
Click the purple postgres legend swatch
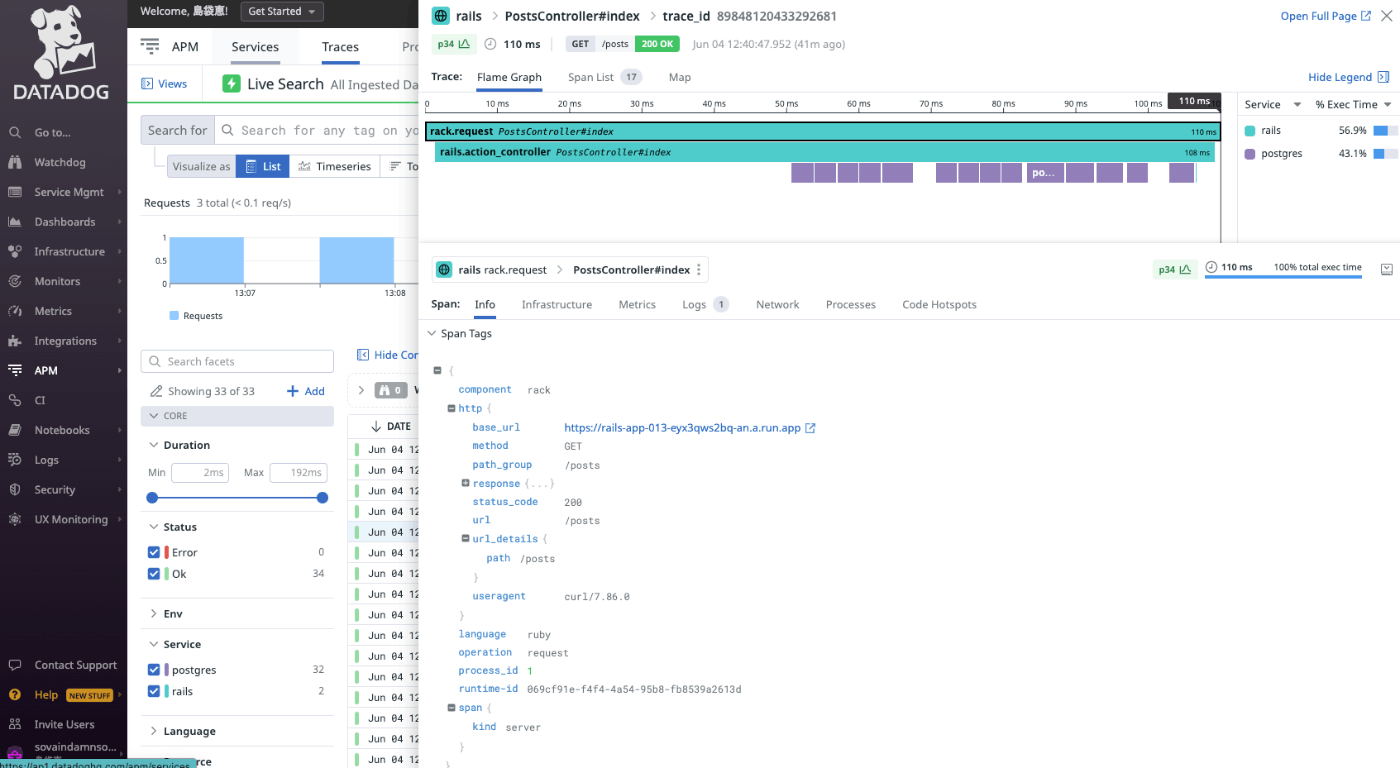point(1250,154)
